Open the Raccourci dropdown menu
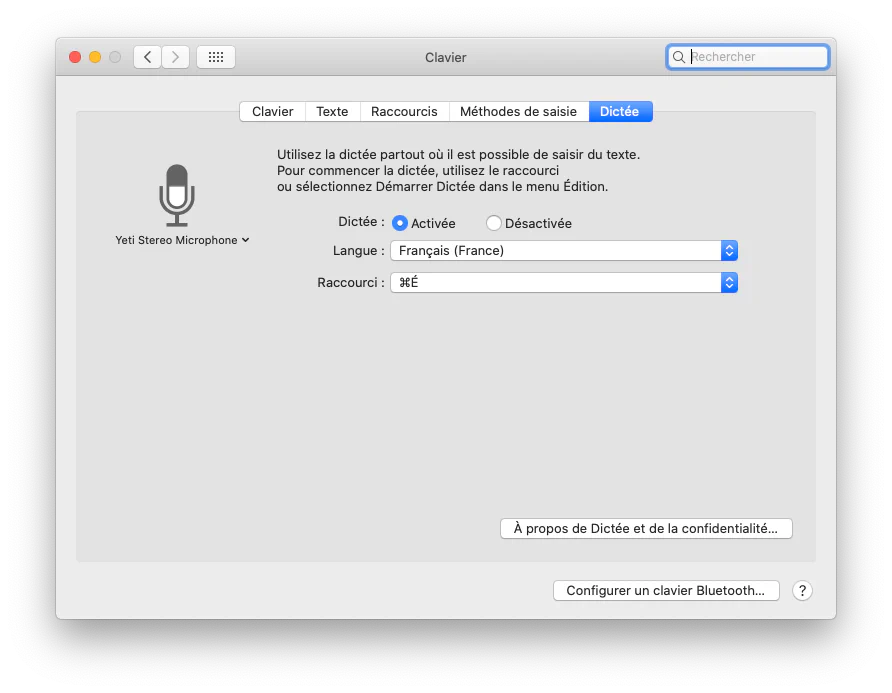The height and width of the screenshot is (693, 892). (563, 283)
